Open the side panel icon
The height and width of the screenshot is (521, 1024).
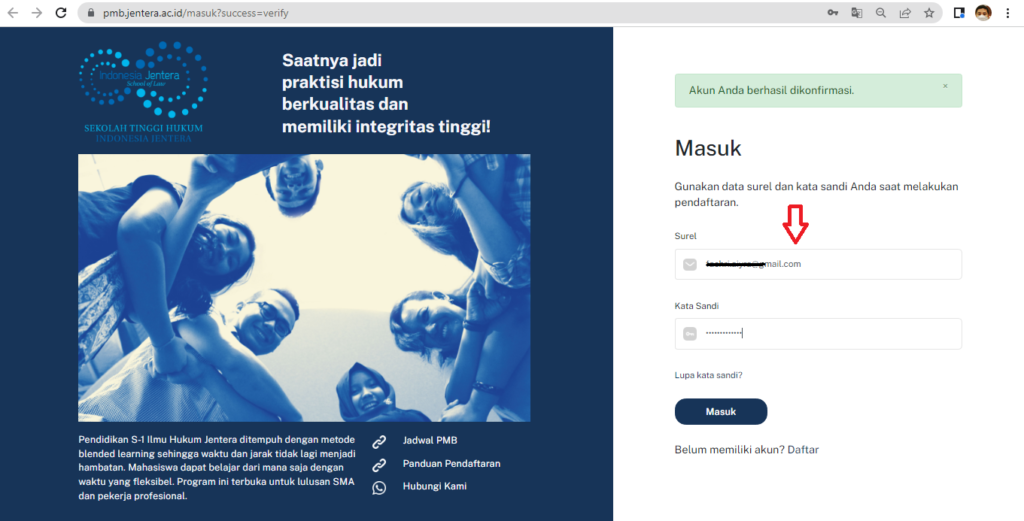point(959,13)
